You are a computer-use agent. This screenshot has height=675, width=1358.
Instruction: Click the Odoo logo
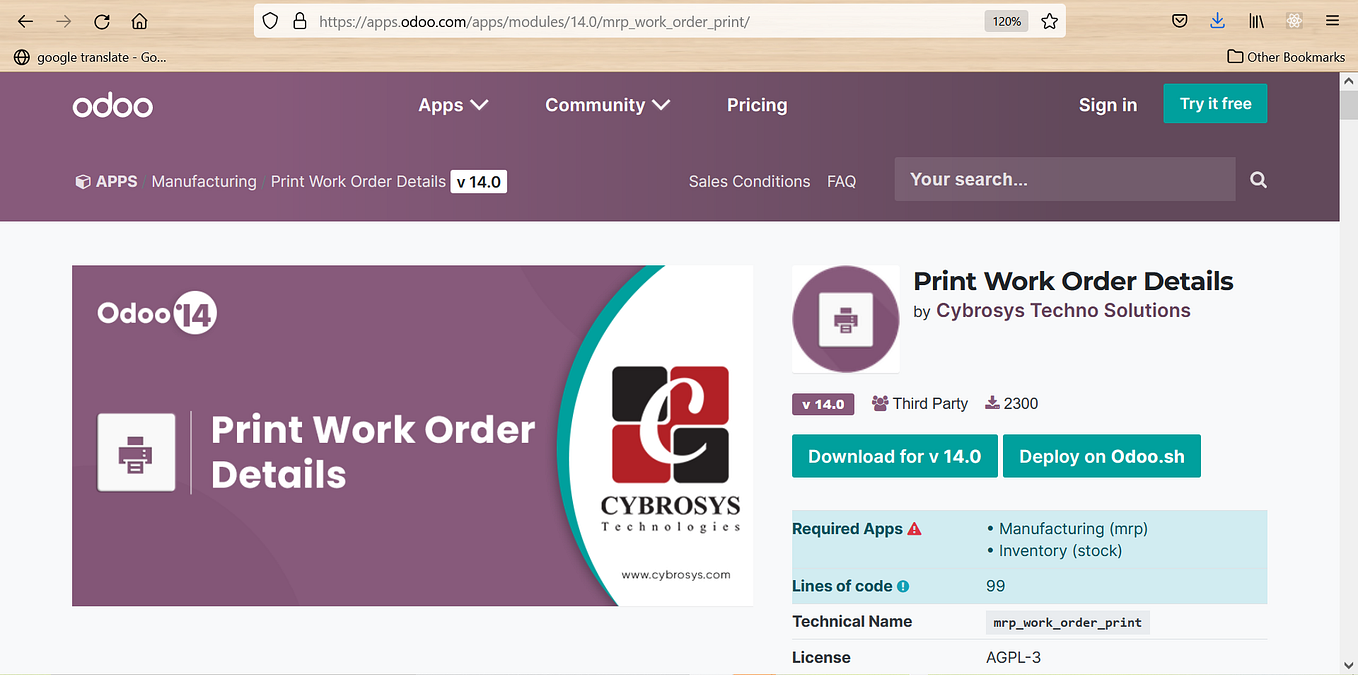(112, 104)
